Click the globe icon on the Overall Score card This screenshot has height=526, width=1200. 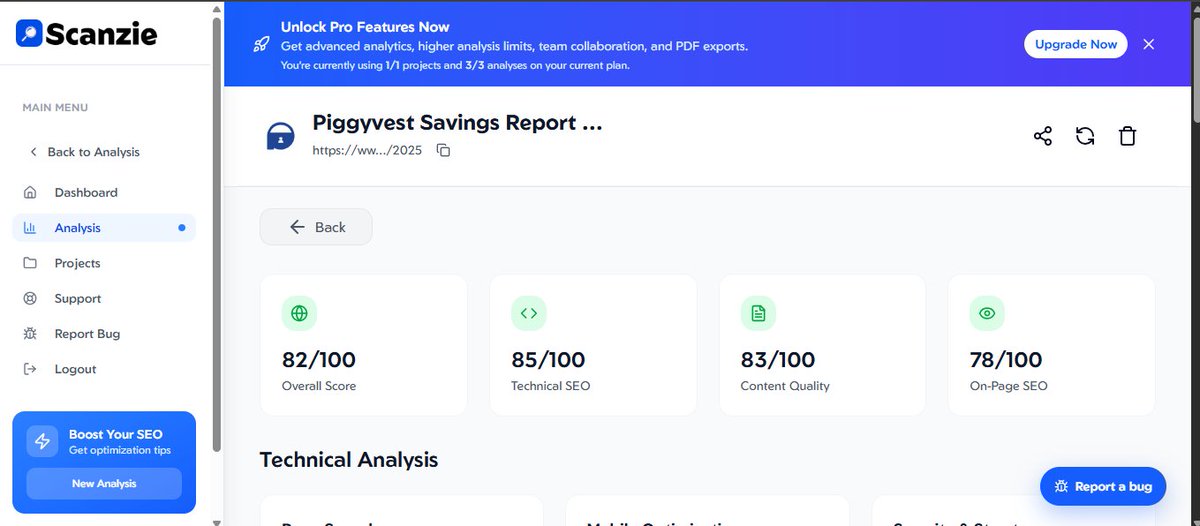tap(299, 313)
